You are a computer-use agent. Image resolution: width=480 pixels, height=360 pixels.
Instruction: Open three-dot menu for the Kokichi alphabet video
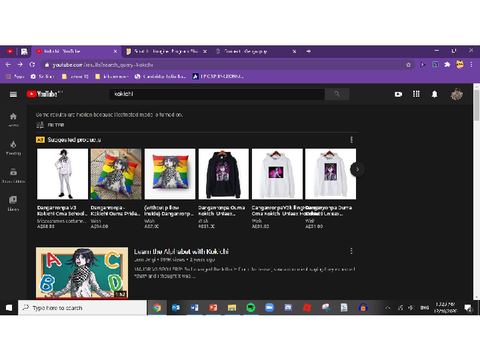pyautogui.click(x=351, y=251)
